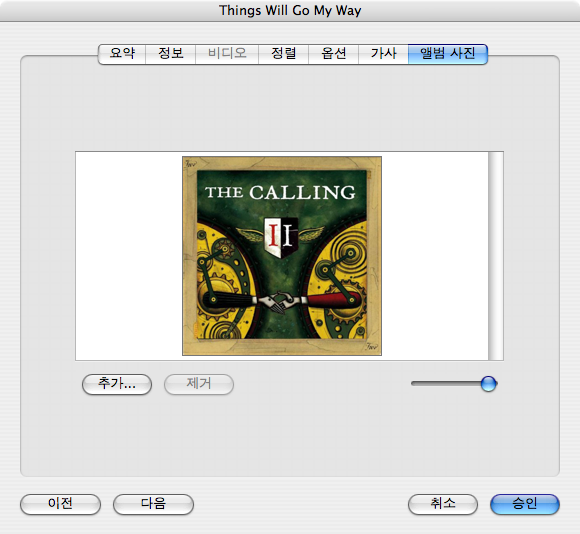Click the 추가... button to add artwork
This screenshot has width=580, height=534.
tap(117, 384)
